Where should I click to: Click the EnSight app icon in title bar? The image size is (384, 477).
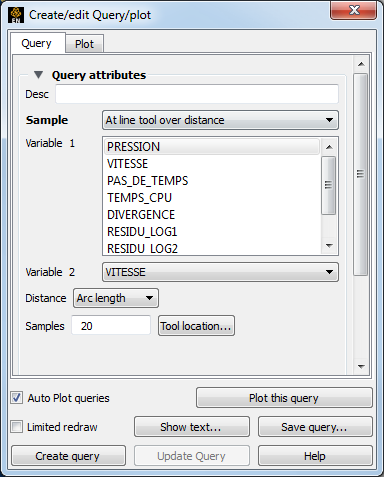(16, 15)
